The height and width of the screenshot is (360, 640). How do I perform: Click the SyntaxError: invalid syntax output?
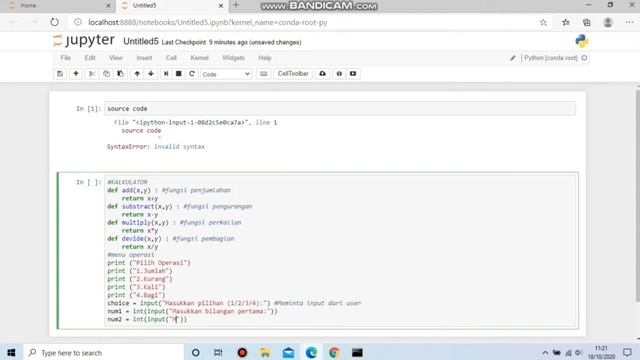[156, 147]
